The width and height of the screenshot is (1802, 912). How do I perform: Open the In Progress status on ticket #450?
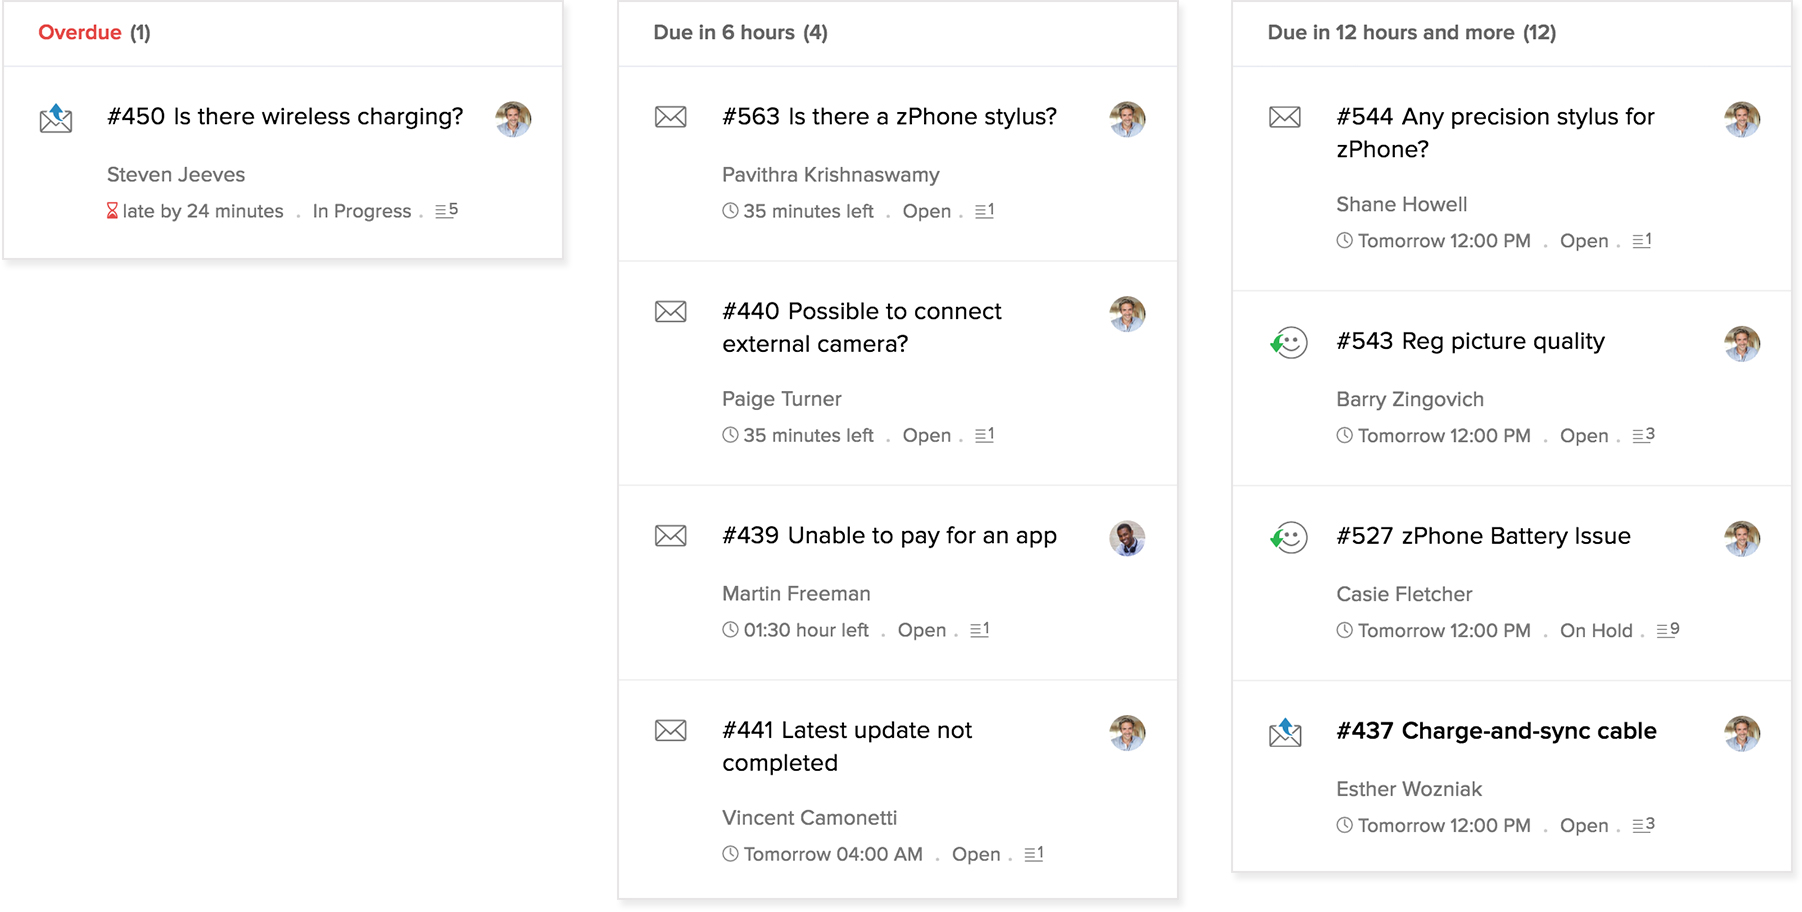click(361, 210)
